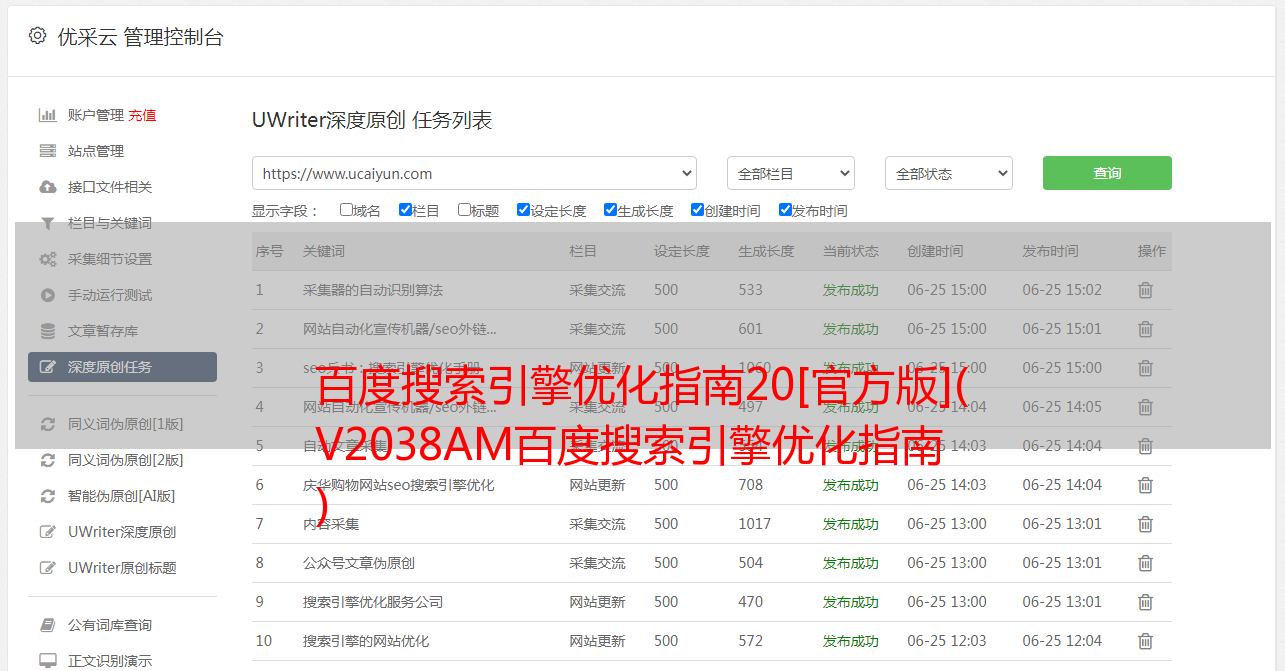Delete row 2 task with trash icon
The image size is (1285, 671).
pyautogui.click(x=1145, y=329)
